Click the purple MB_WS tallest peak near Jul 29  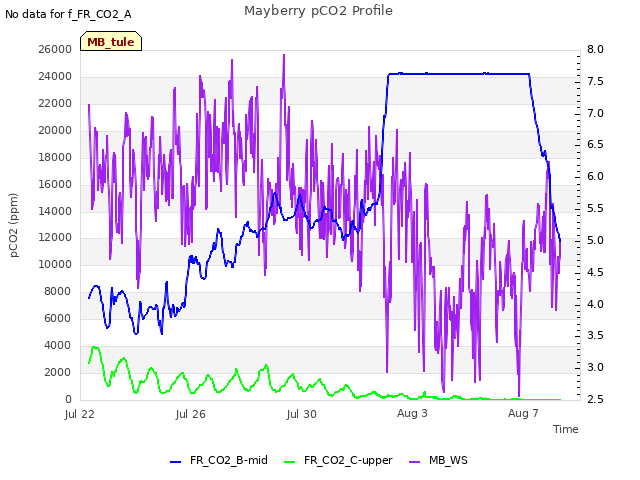(x=284, y=56)
